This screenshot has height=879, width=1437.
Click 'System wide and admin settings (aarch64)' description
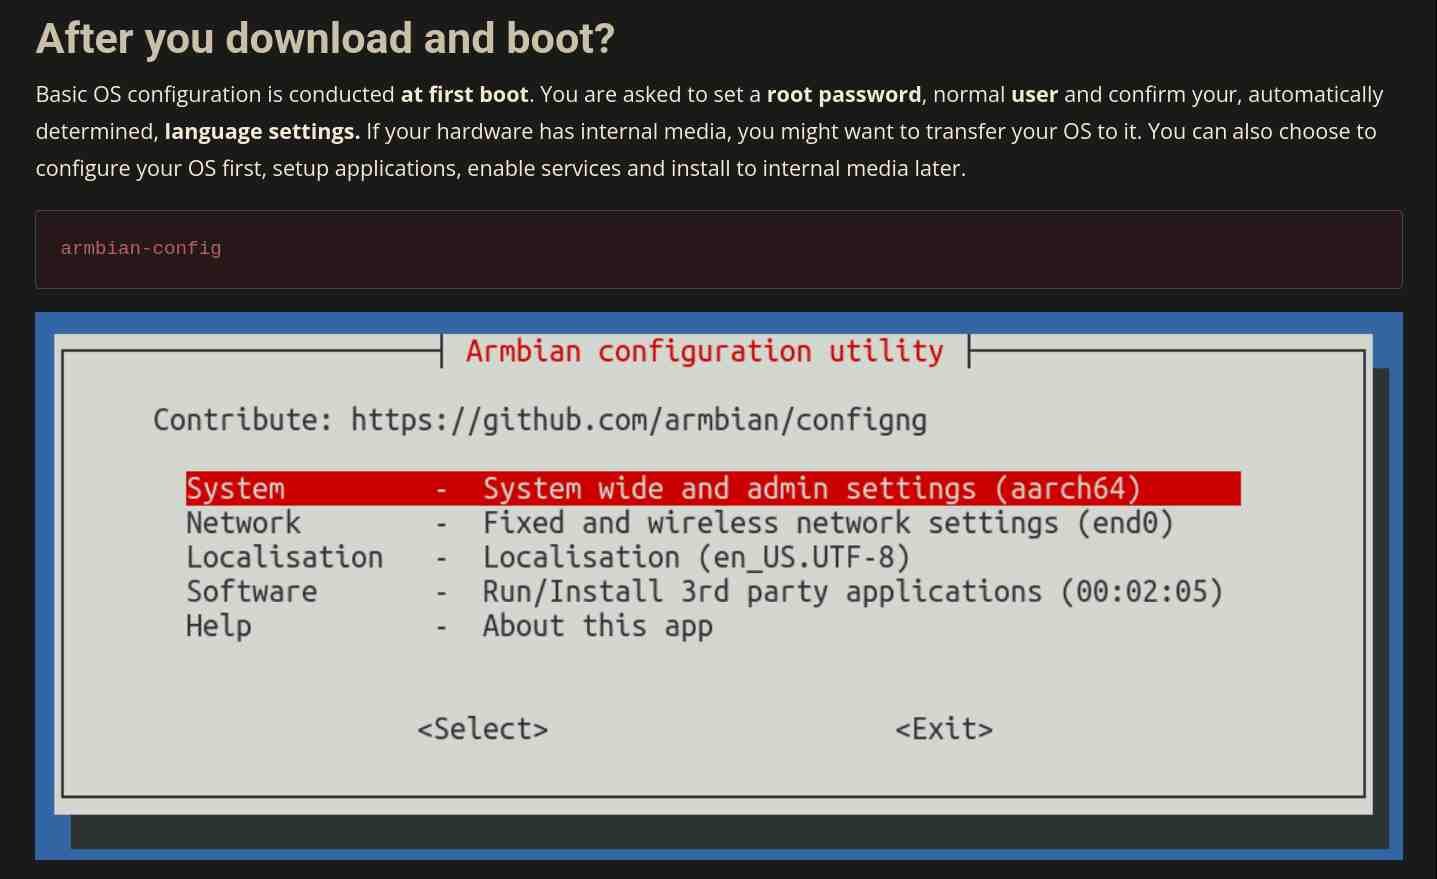812,488
